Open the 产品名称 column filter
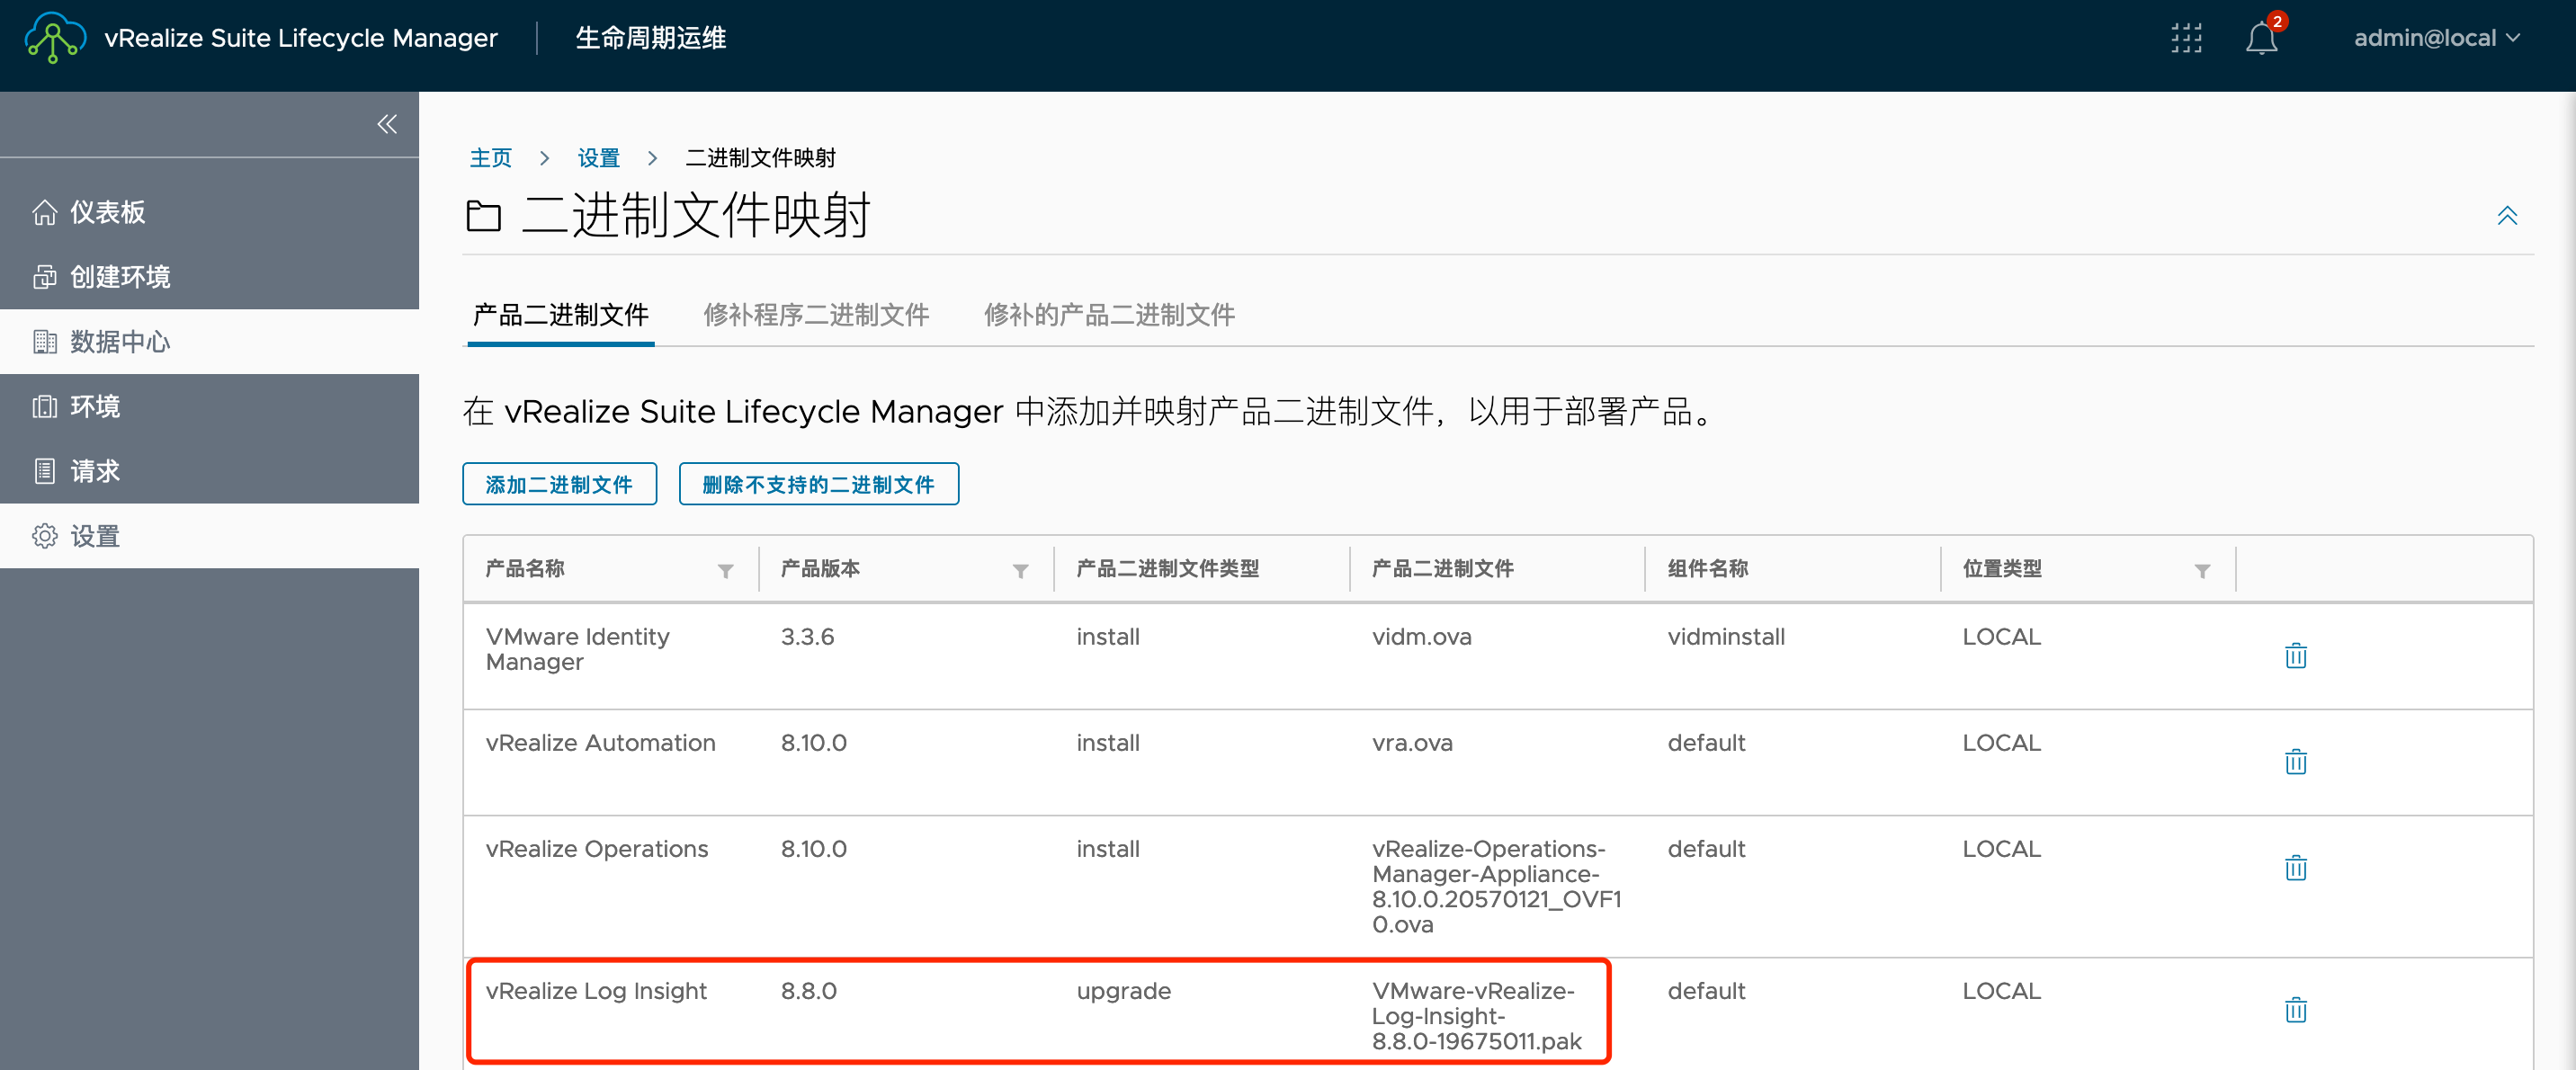2576x1070 pixels. [725, 571]
